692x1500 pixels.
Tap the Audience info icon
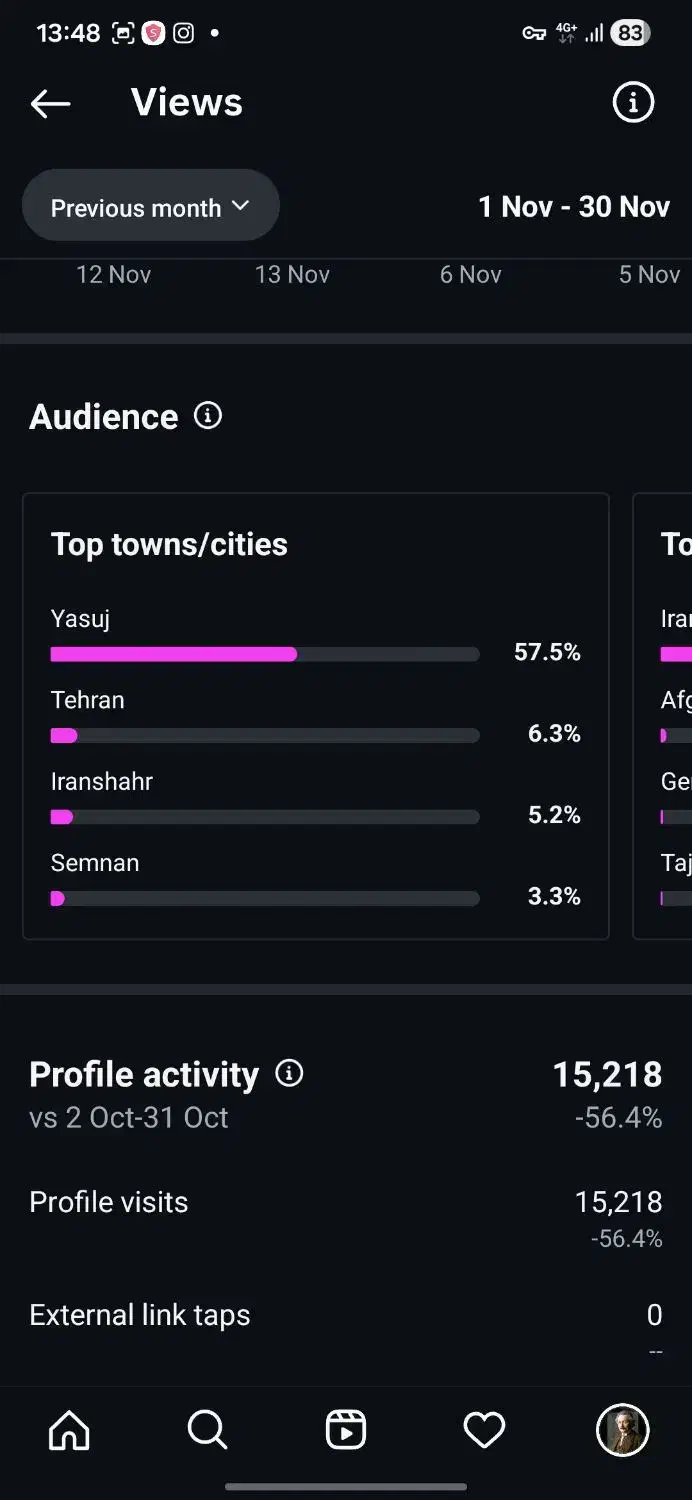206,416
